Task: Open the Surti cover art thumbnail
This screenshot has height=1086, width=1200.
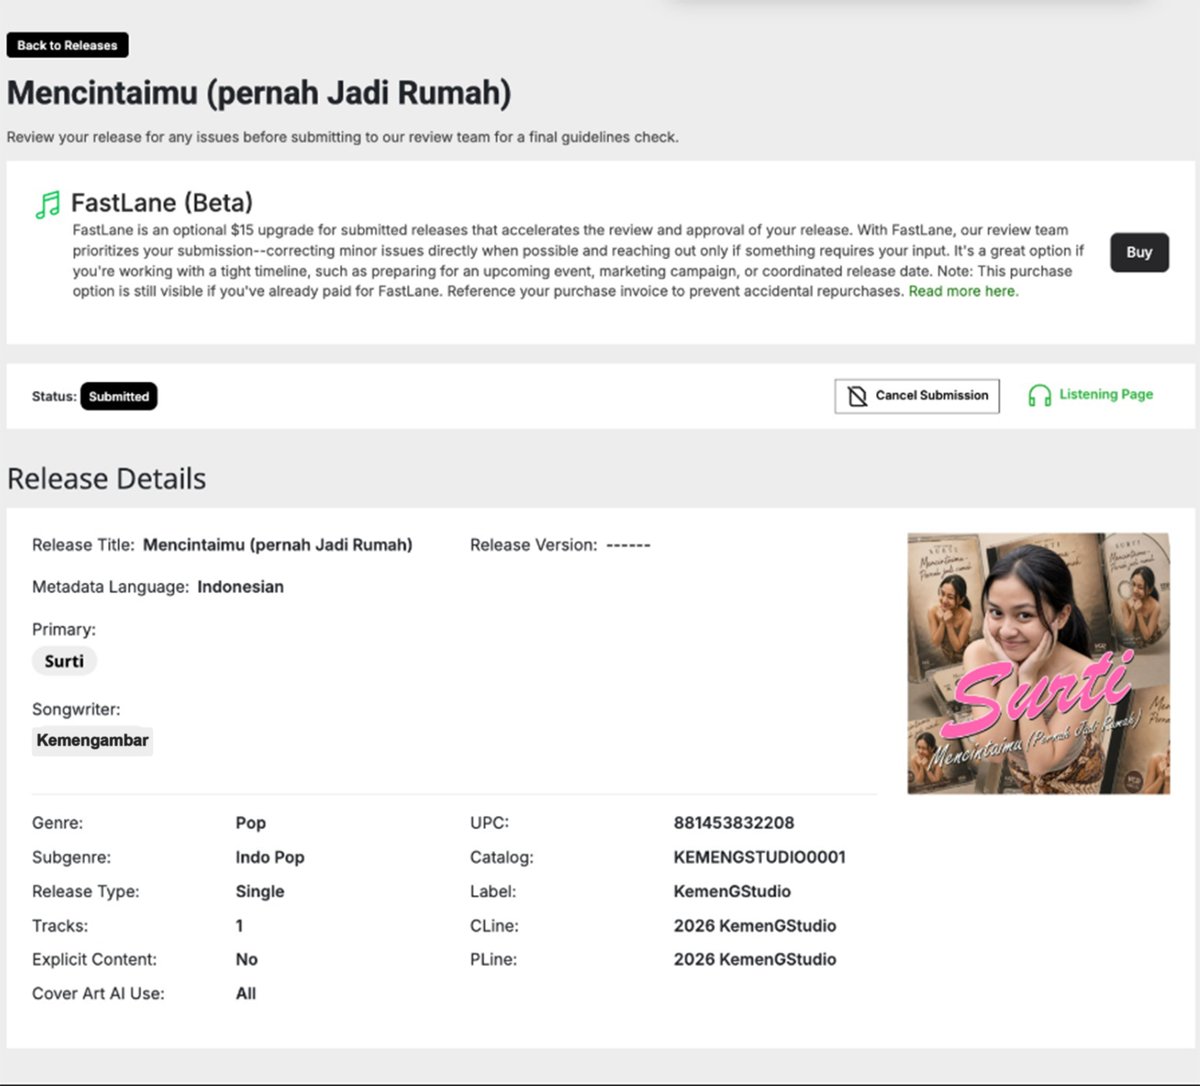Action: [x=1038, y=663]
